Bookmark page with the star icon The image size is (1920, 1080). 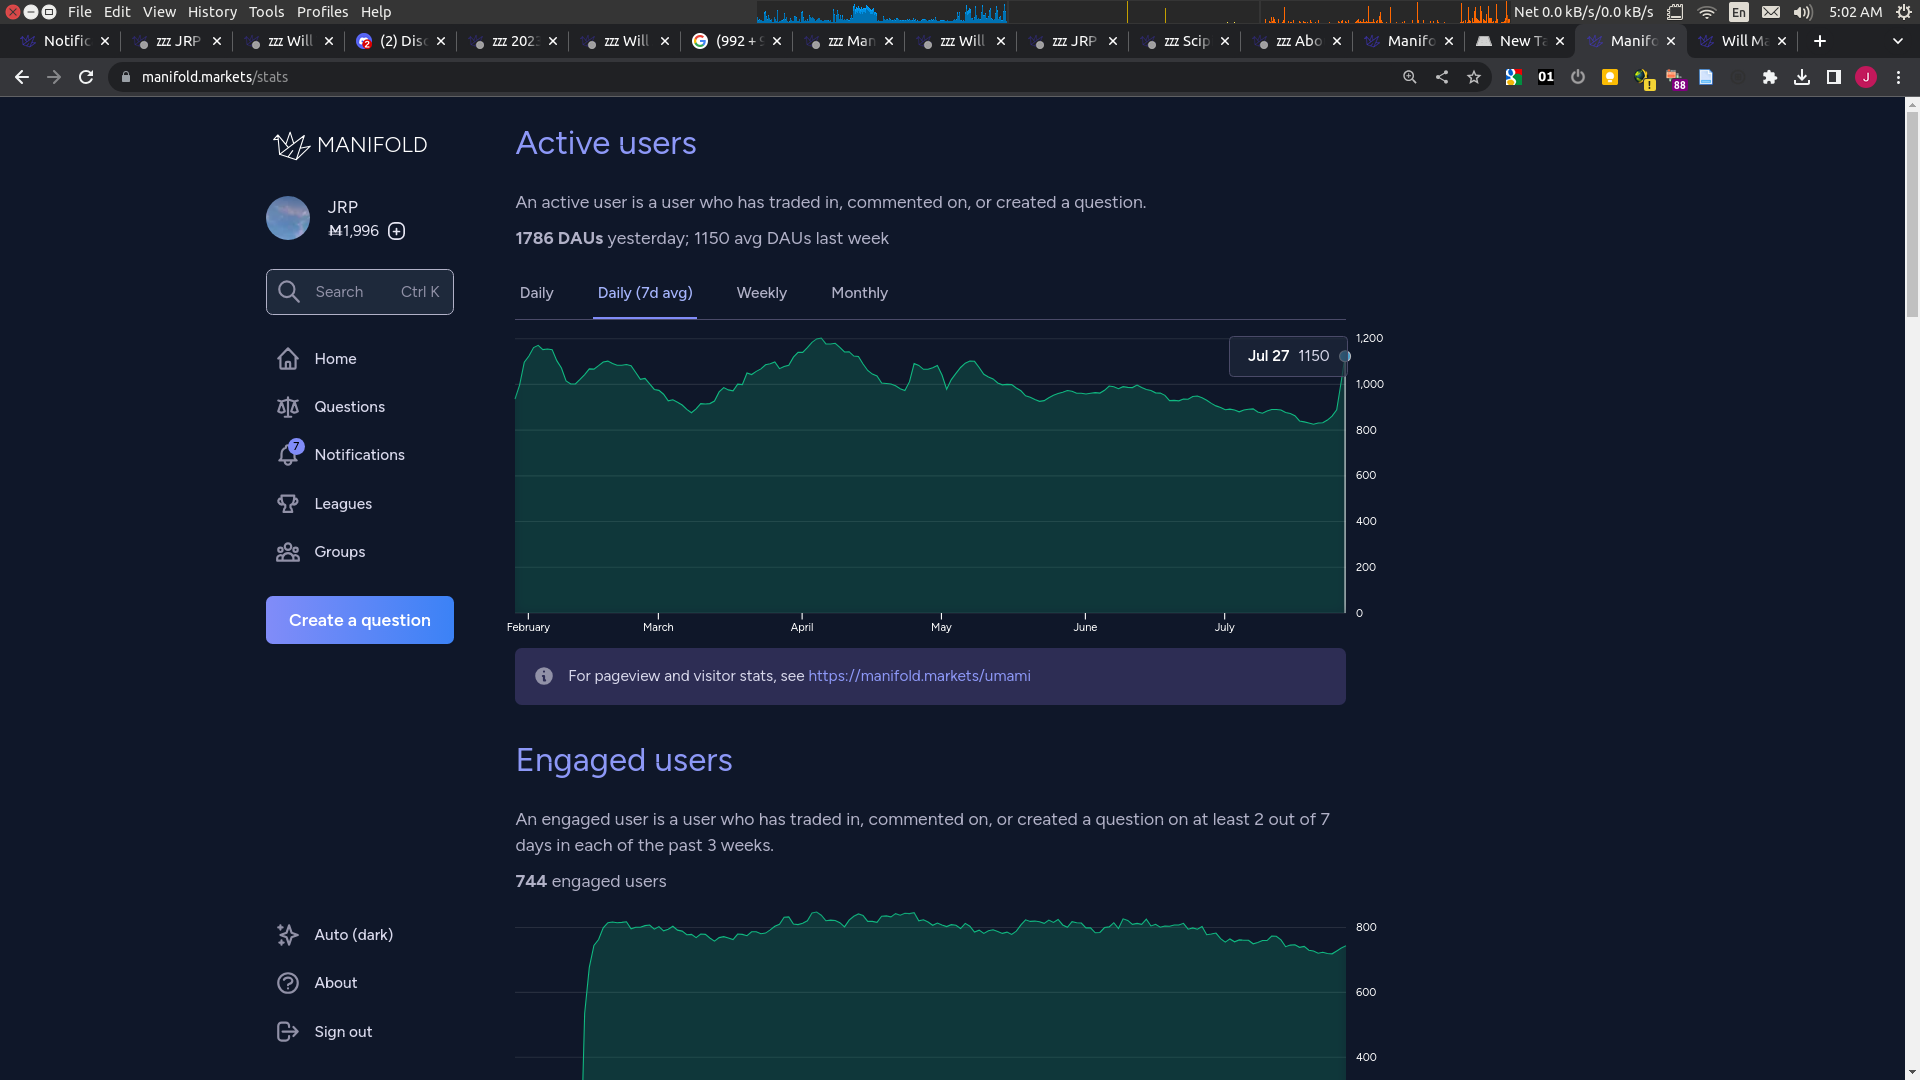1474,77
